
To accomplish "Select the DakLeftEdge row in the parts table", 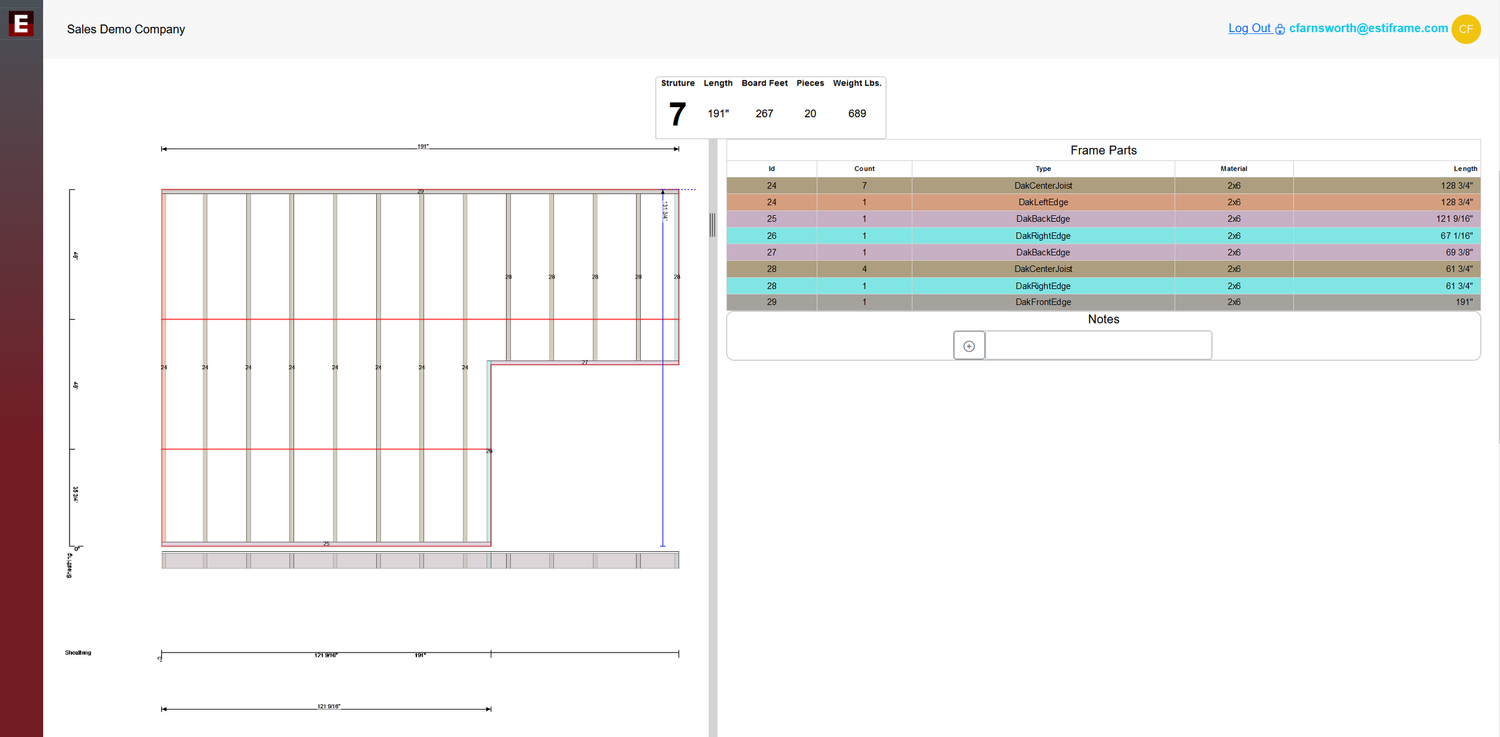I will coord(1043,202).
